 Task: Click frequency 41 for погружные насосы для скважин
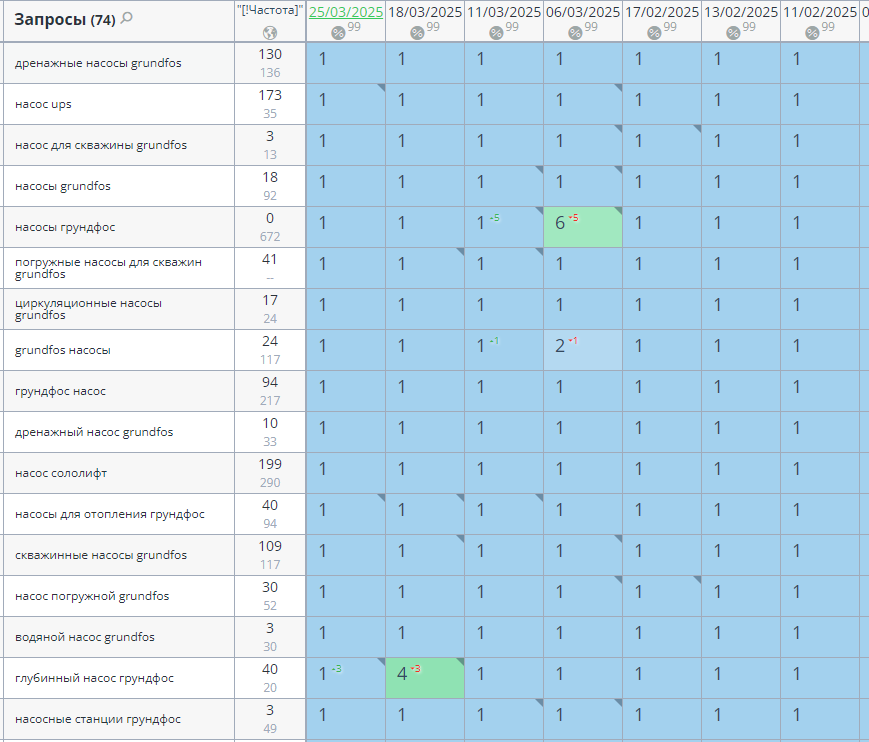click(270, 259)
